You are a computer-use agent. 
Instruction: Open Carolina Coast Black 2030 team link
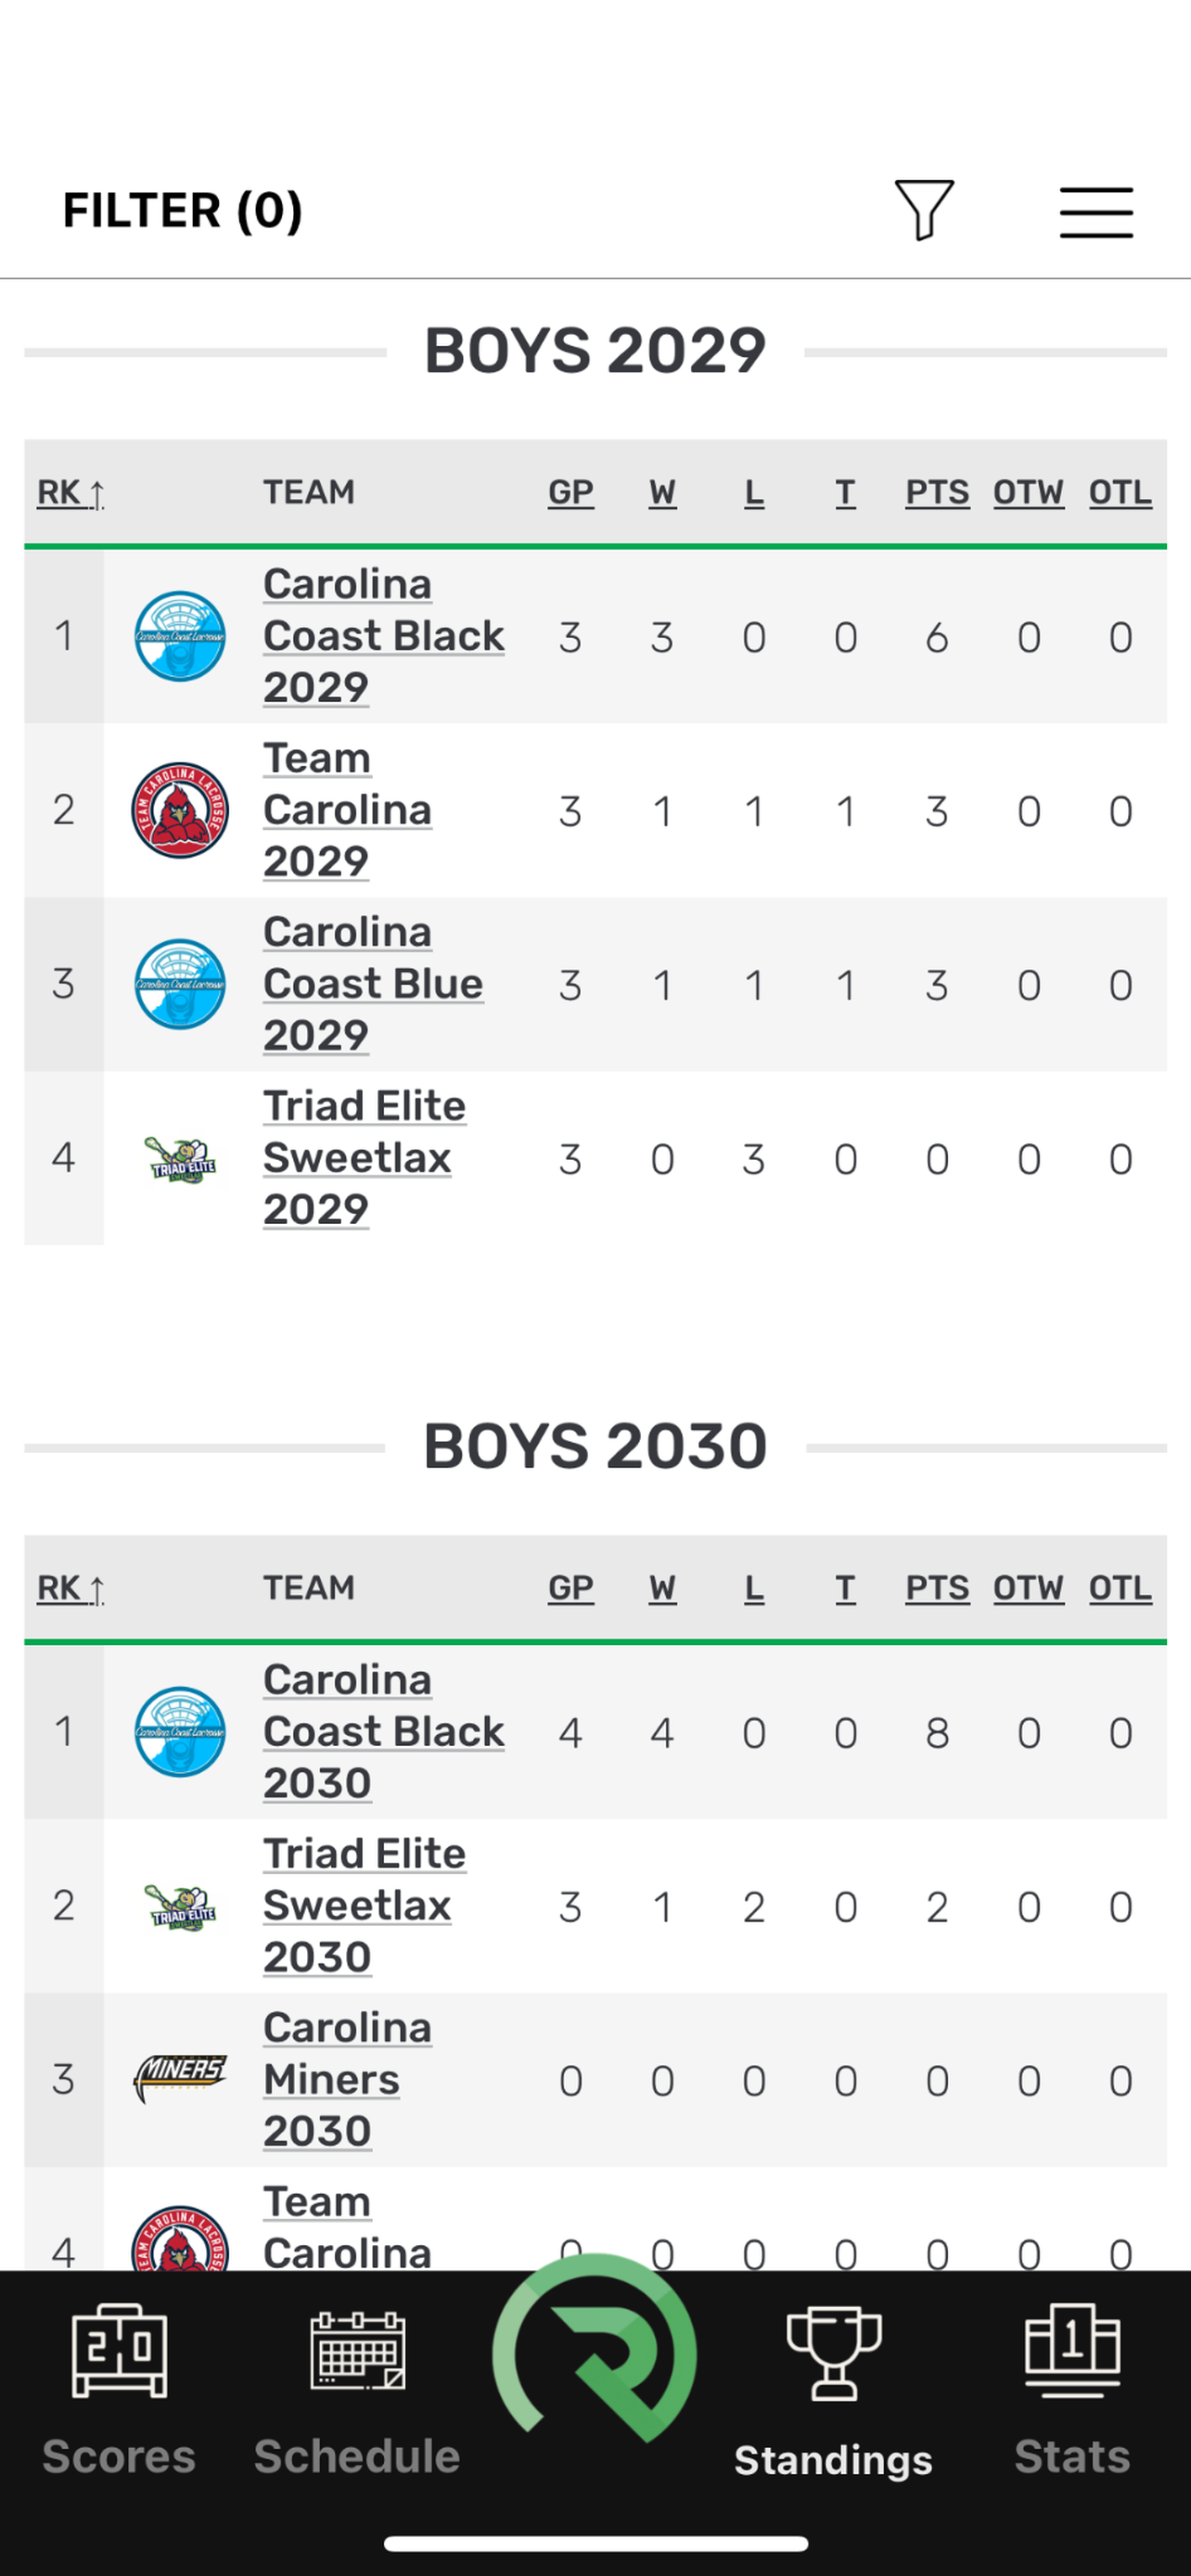384,1732
